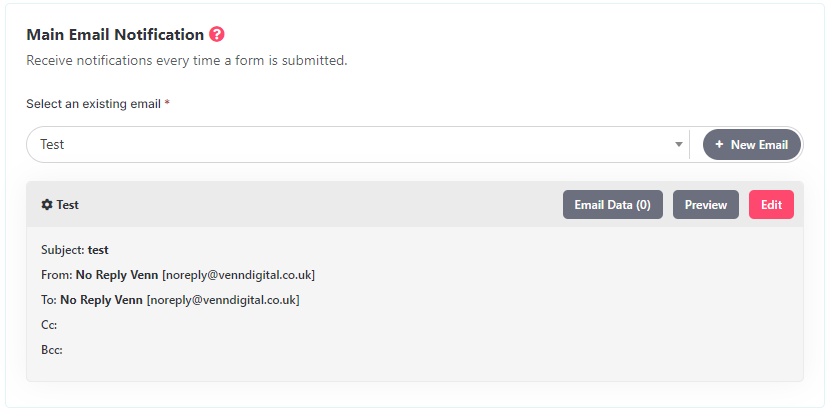Click the plus icon in New Email button
831x416 pixels.
click(719, 144)
